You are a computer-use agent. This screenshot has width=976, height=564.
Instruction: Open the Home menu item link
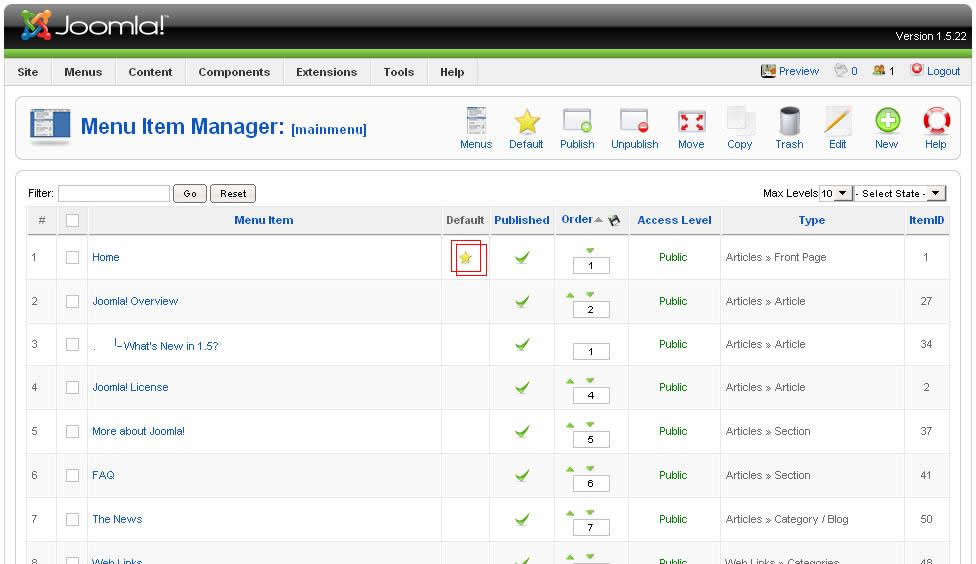tap(106, 257)
